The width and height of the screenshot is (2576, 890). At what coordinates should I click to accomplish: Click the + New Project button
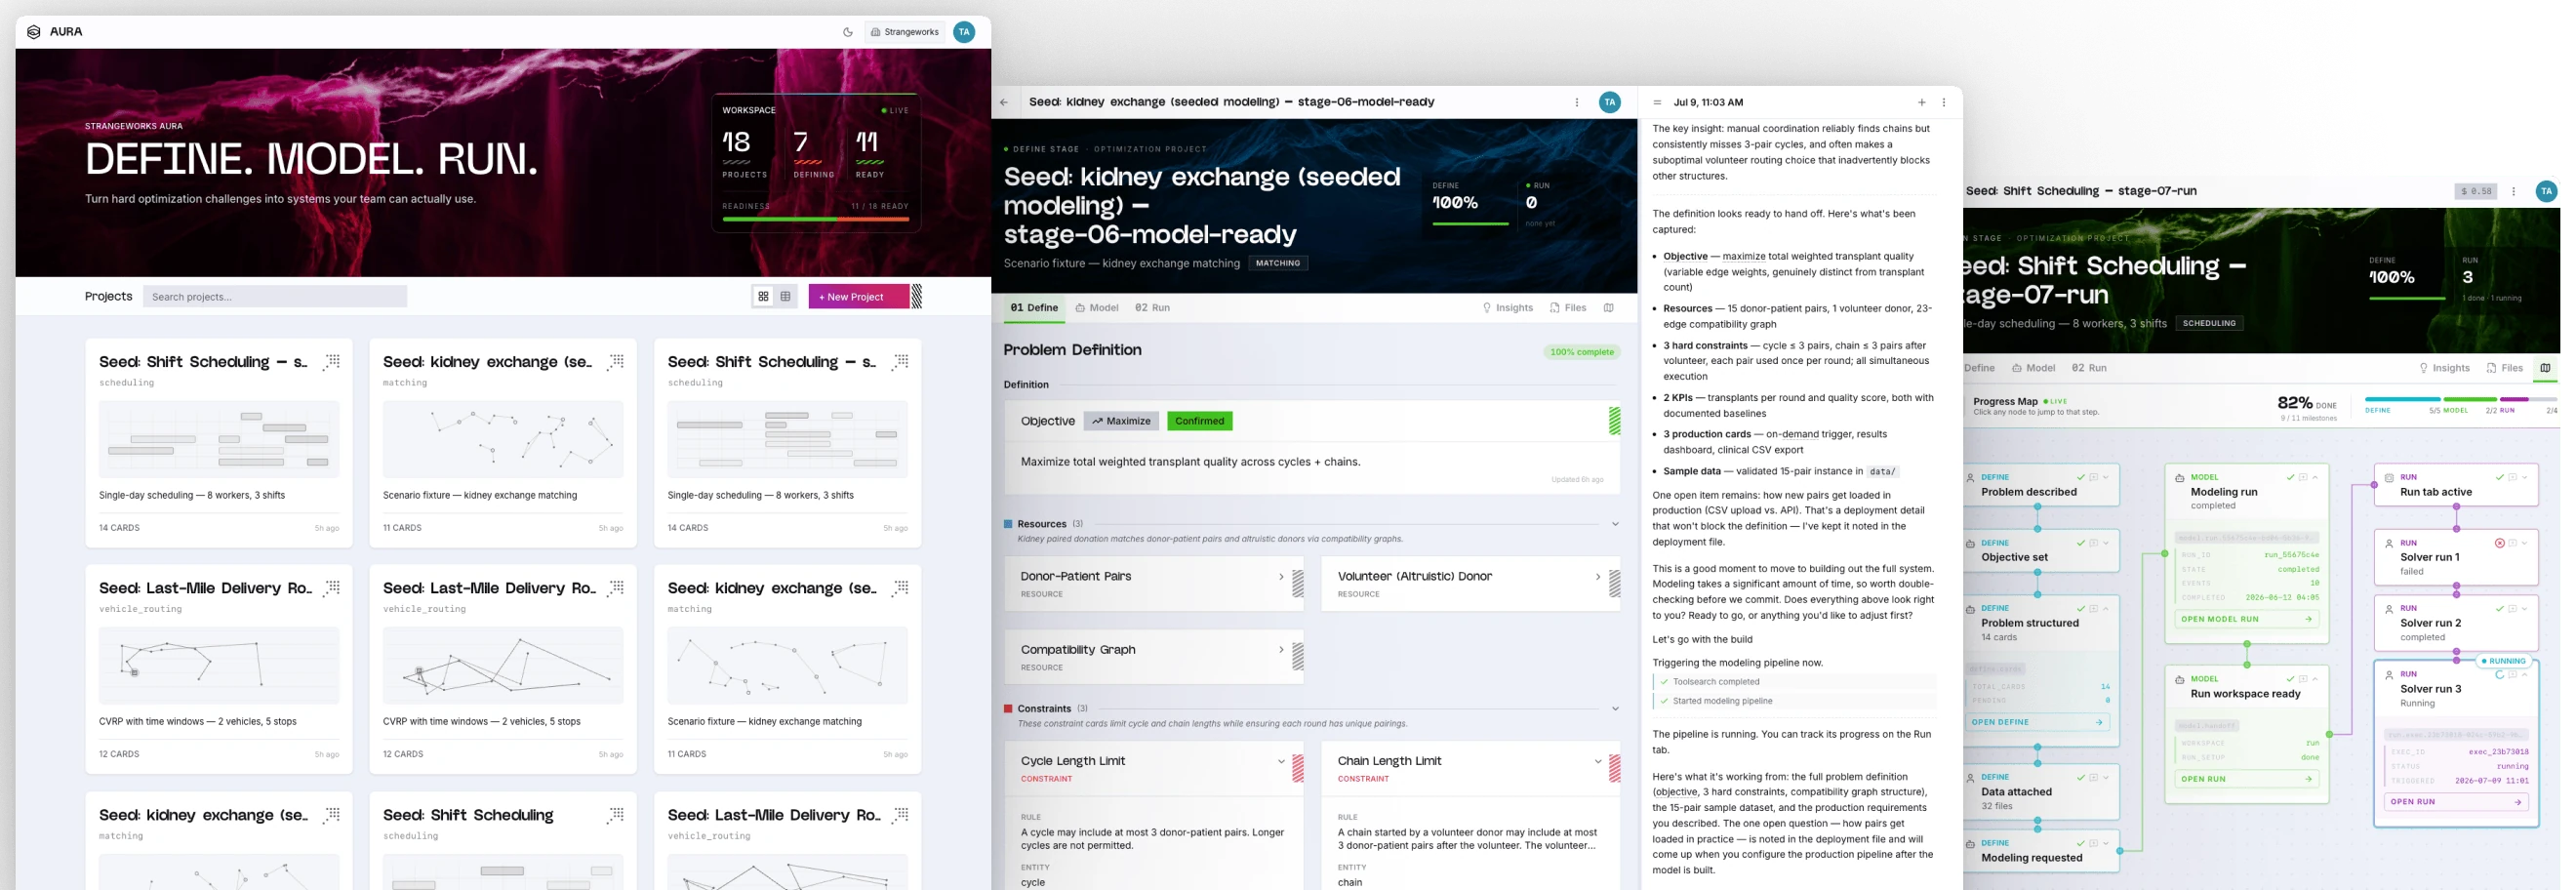pos(858,297)
